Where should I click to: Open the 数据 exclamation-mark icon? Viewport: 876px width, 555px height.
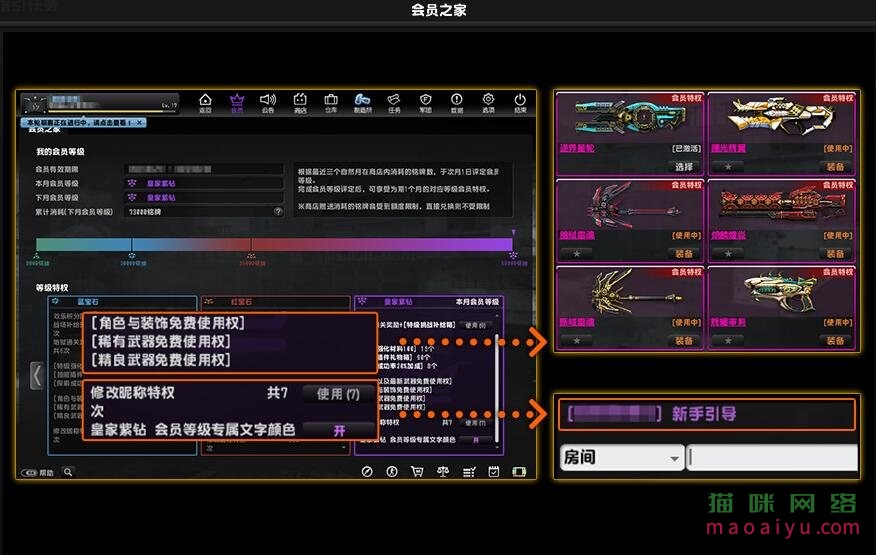coord(456,103)
